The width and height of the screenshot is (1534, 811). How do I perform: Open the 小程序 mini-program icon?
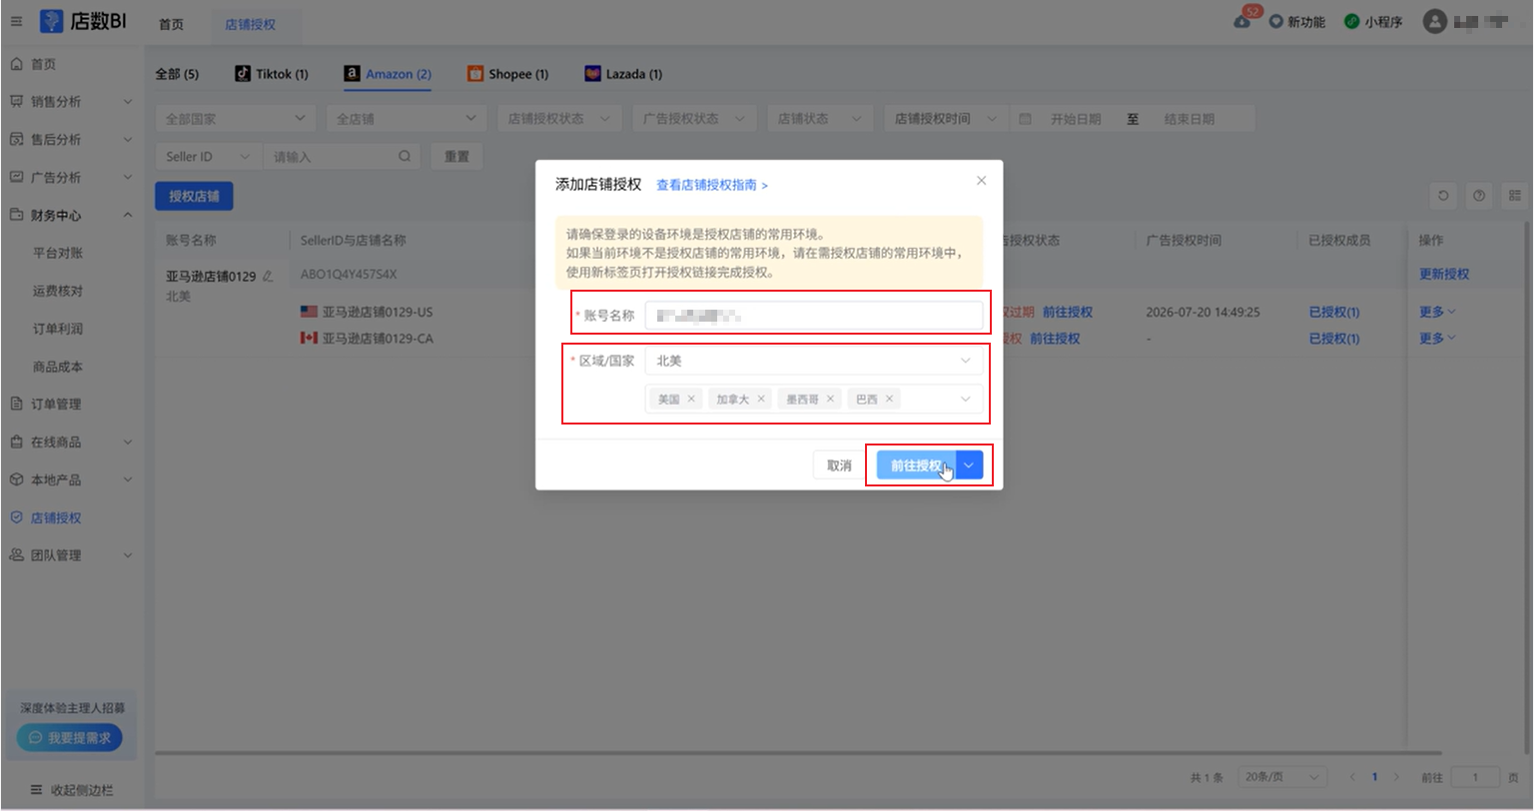pyautogui.click(x=1373, y=21)
